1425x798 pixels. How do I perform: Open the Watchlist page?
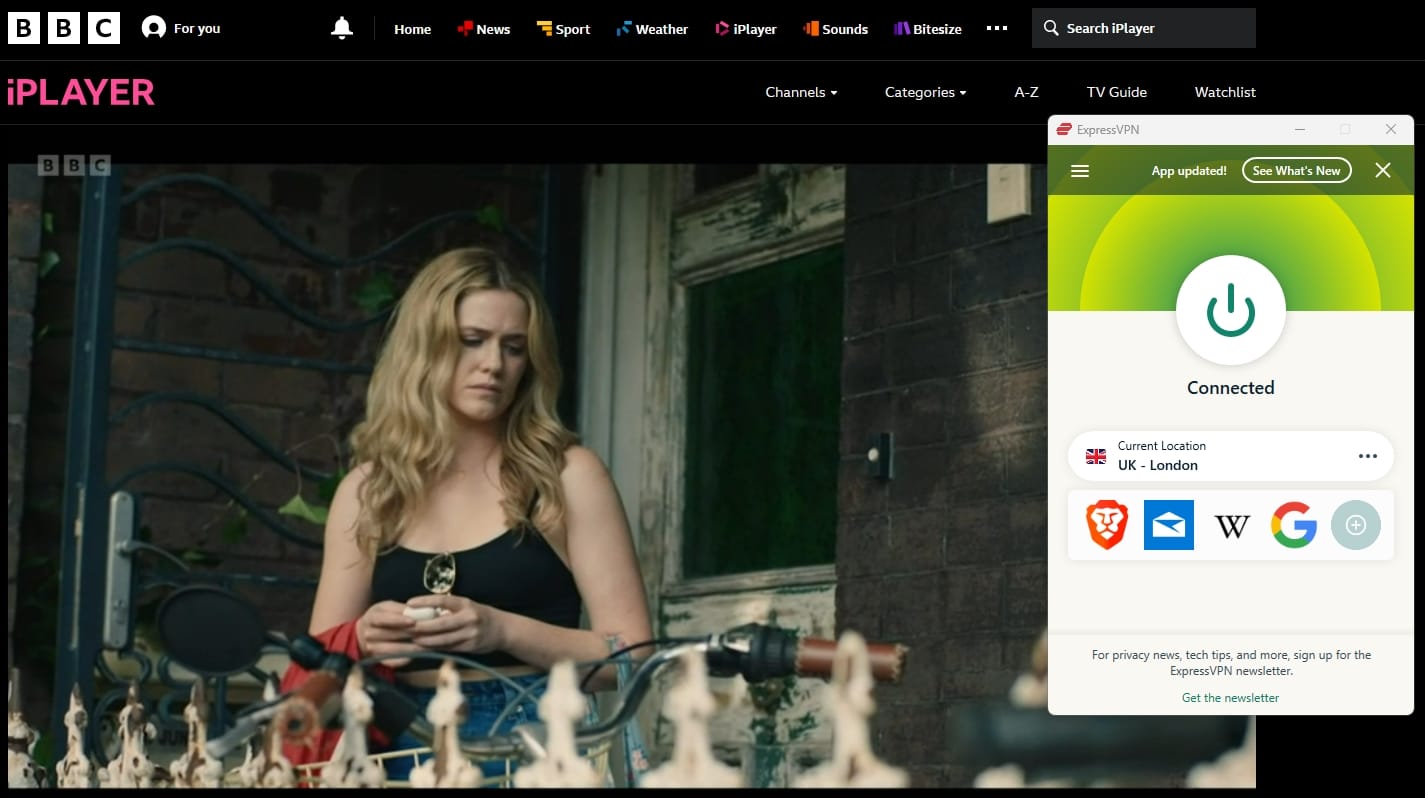[x=1225, y=92]
